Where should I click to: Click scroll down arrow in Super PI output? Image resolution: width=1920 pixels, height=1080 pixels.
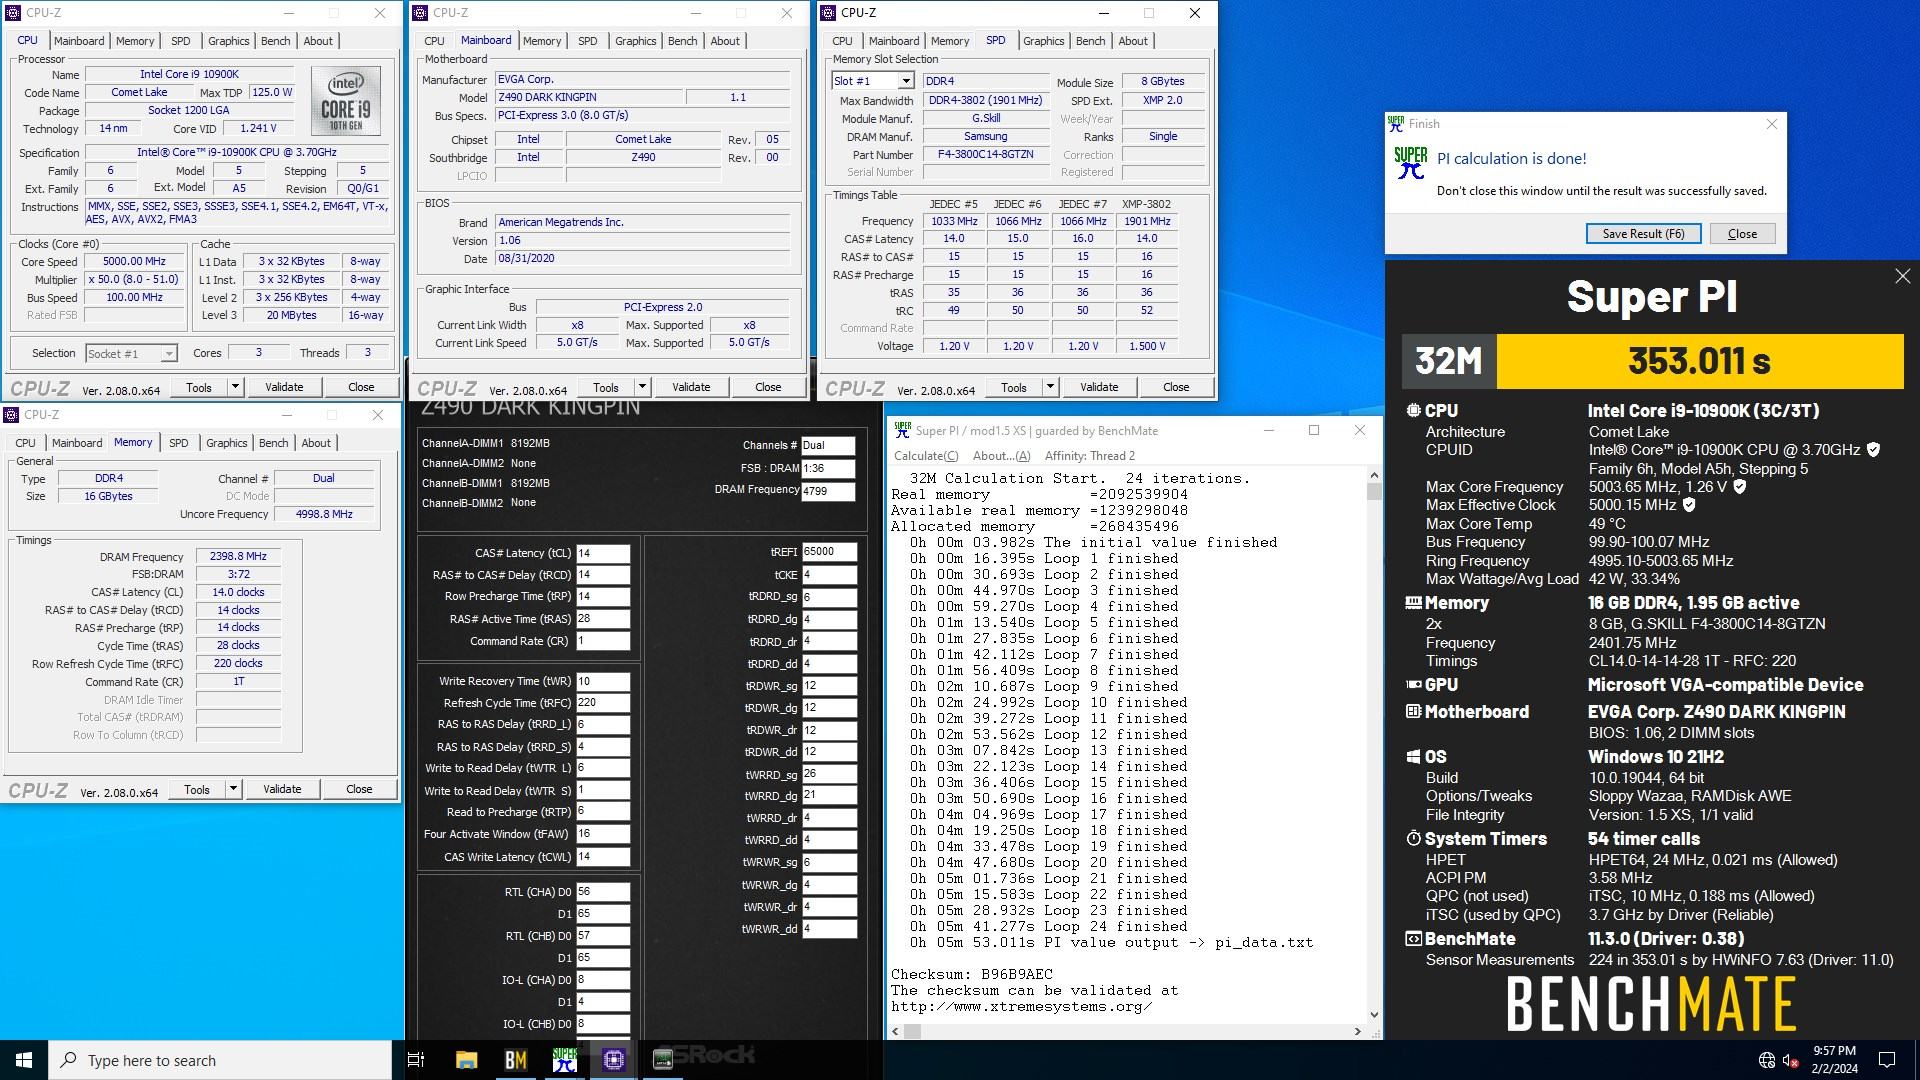[x=1374, y=1015]
